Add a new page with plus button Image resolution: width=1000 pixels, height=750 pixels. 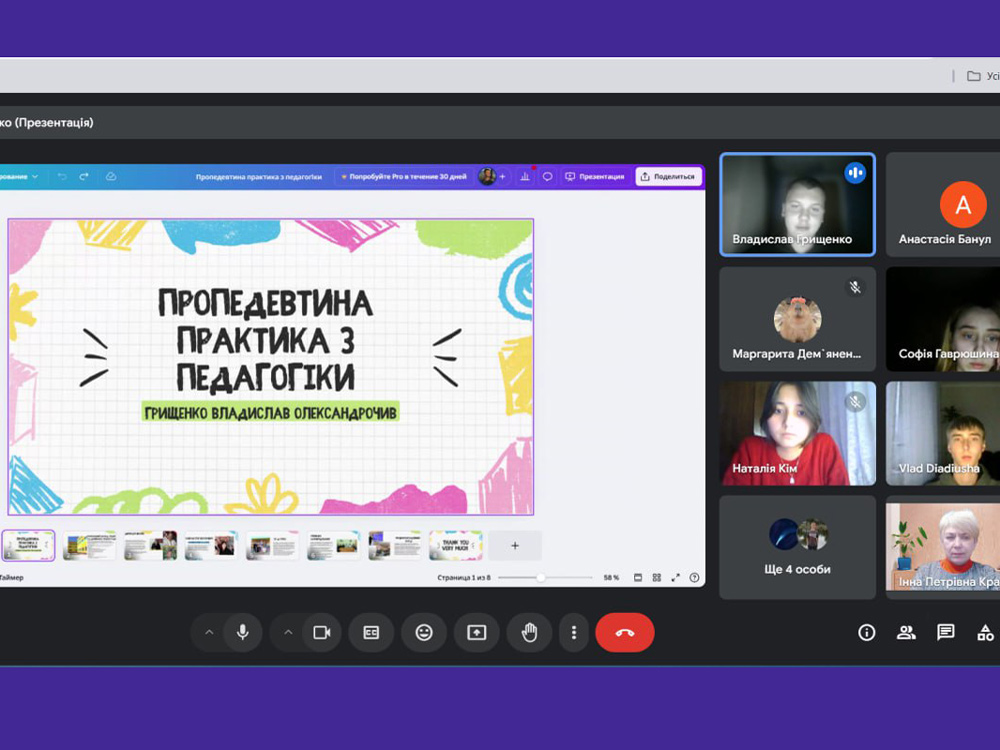click(515, 545)
